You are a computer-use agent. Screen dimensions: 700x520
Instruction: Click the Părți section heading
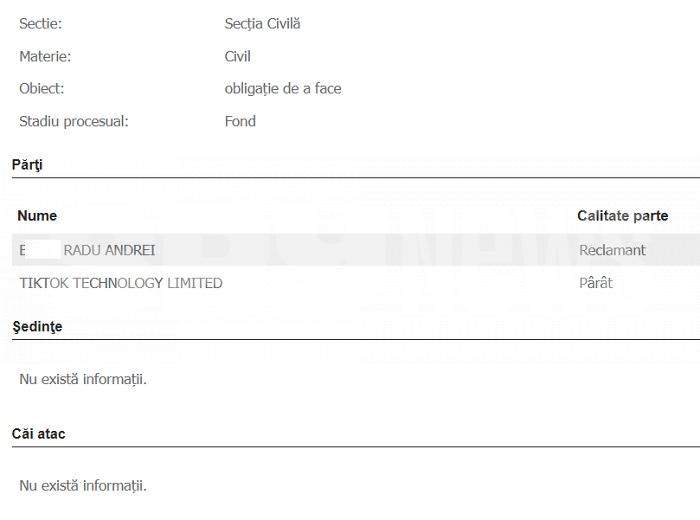27,164
